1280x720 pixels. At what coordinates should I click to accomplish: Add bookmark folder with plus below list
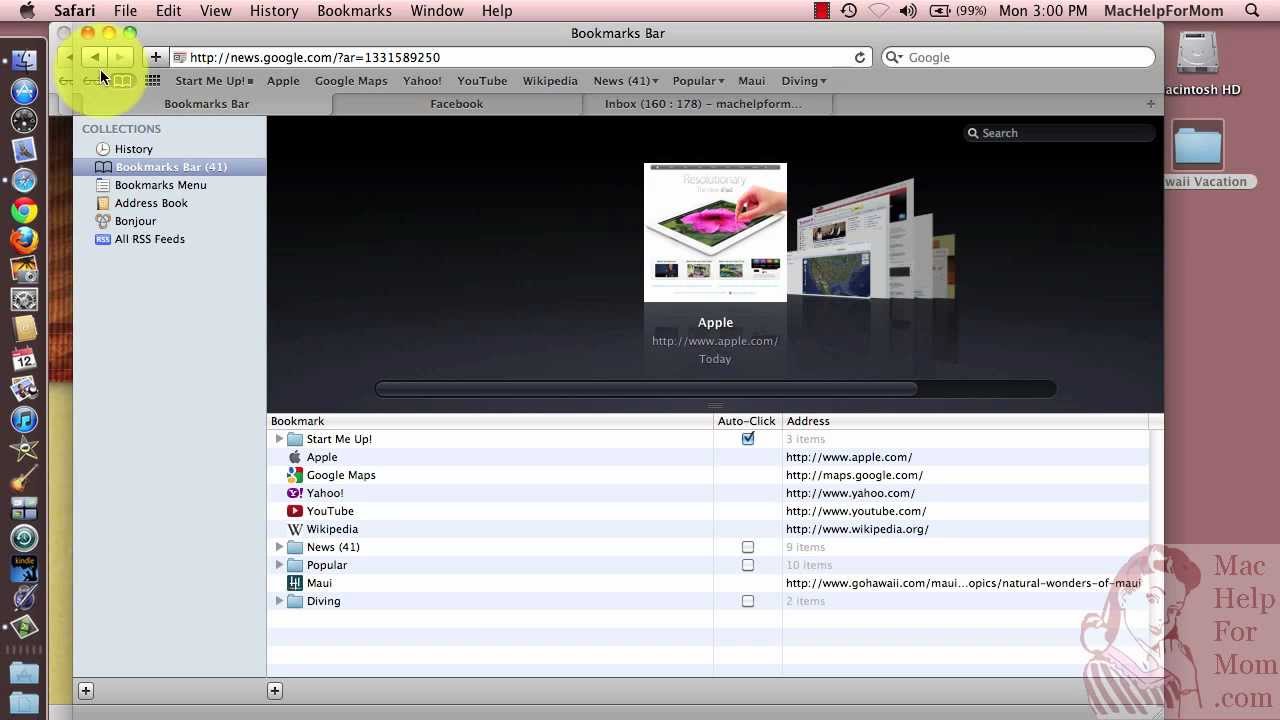[275, 690]
